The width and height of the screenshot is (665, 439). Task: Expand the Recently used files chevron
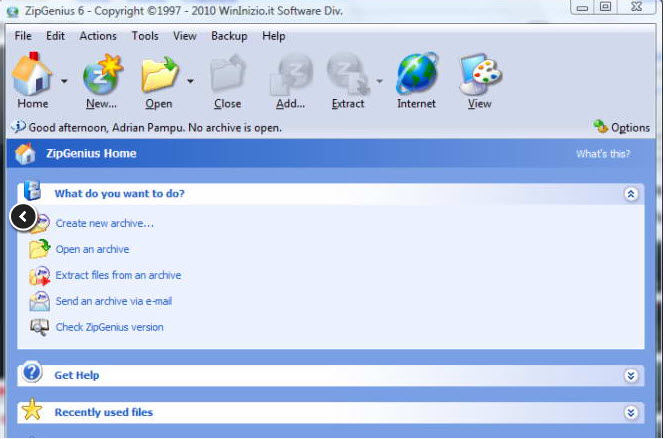point(631,413)
